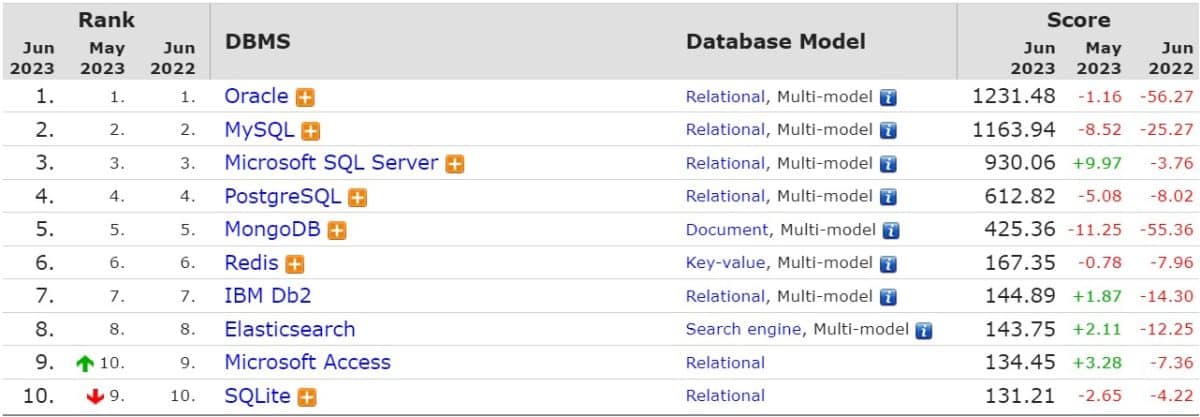Open the Microsoft Access link
The width and height of the screenshot is (1200, 417).
307,362
